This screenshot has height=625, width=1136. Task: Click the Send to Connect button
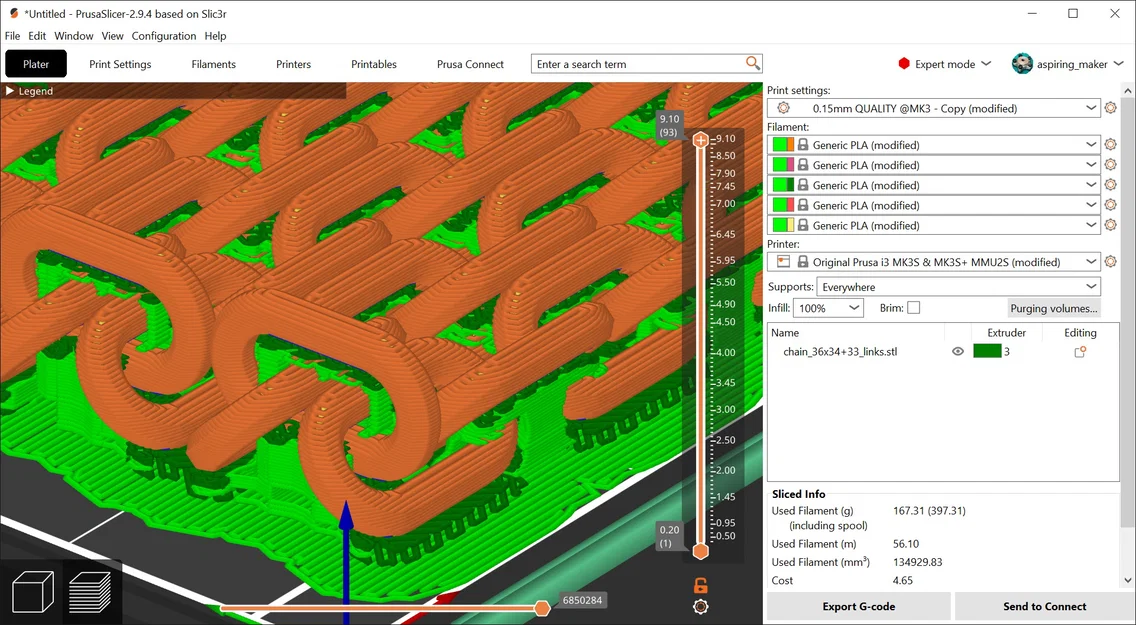click(1044, 607)
